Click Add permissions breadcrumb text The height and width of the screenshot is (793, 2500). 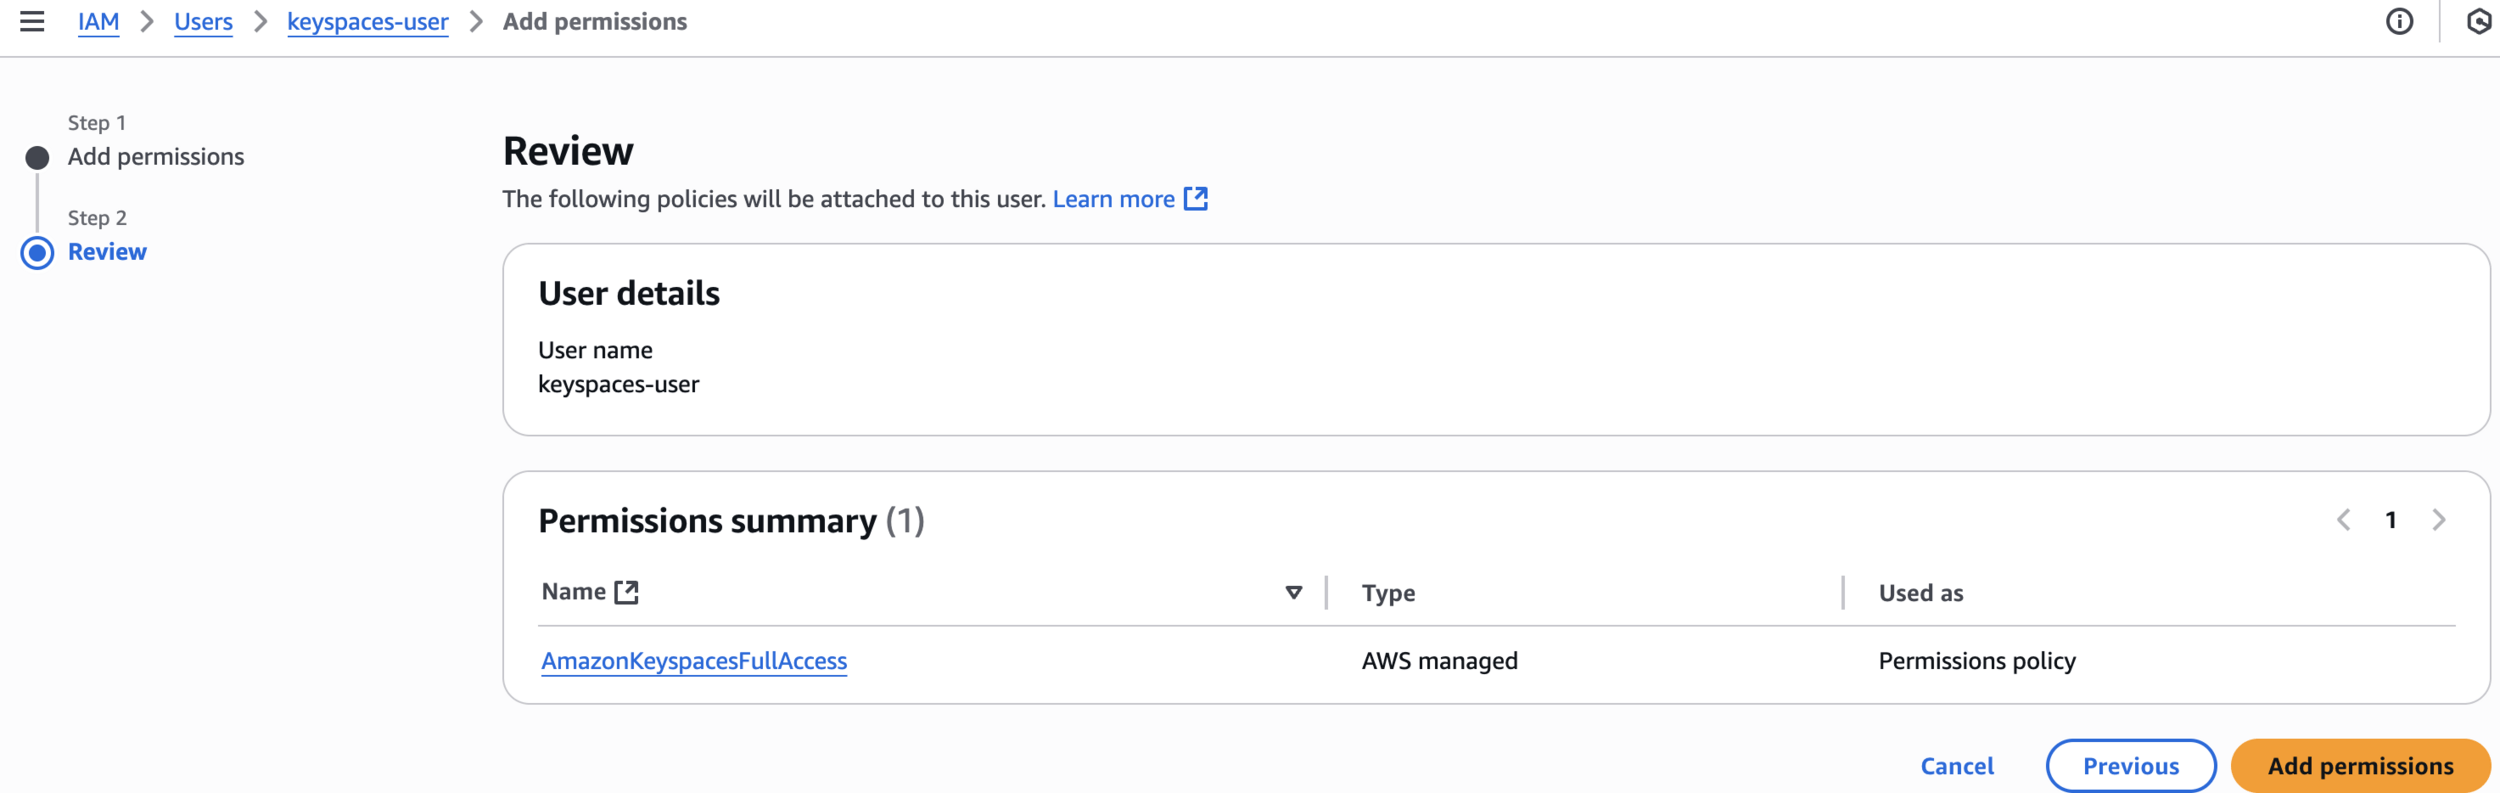click(595, 21)
